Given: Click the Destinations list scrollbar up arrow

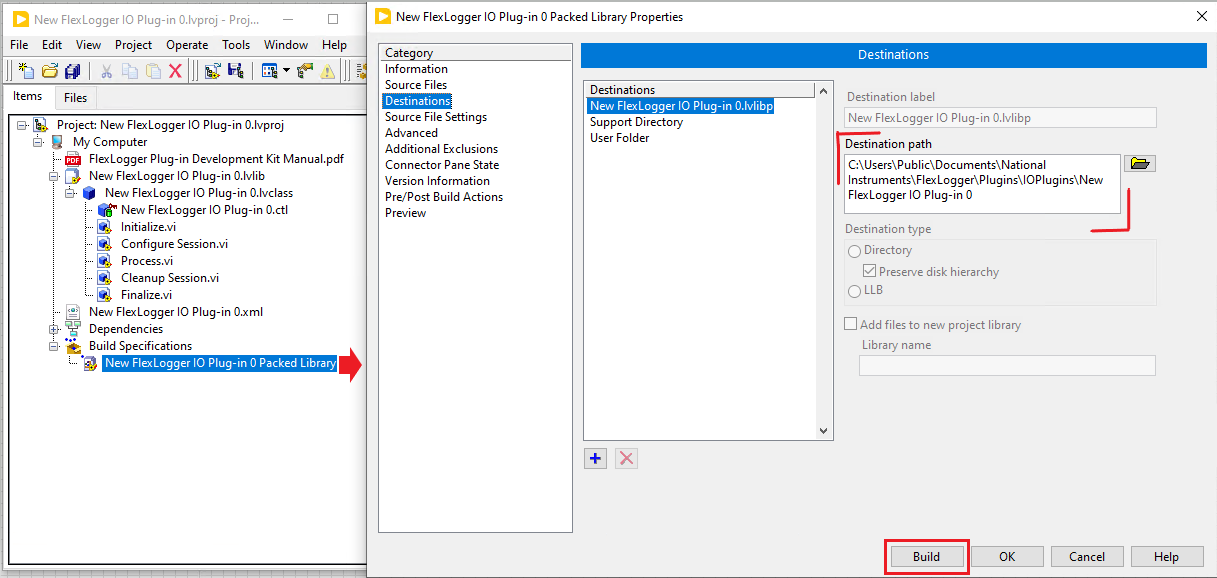Looking at the screenshot, I should [x=825, y=90].
